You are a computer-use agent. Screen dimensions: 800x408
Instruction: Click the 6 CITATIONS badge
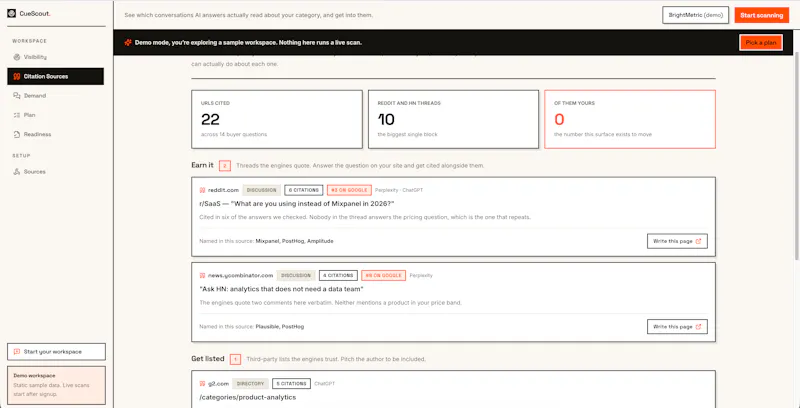click(x=304, y=190)
